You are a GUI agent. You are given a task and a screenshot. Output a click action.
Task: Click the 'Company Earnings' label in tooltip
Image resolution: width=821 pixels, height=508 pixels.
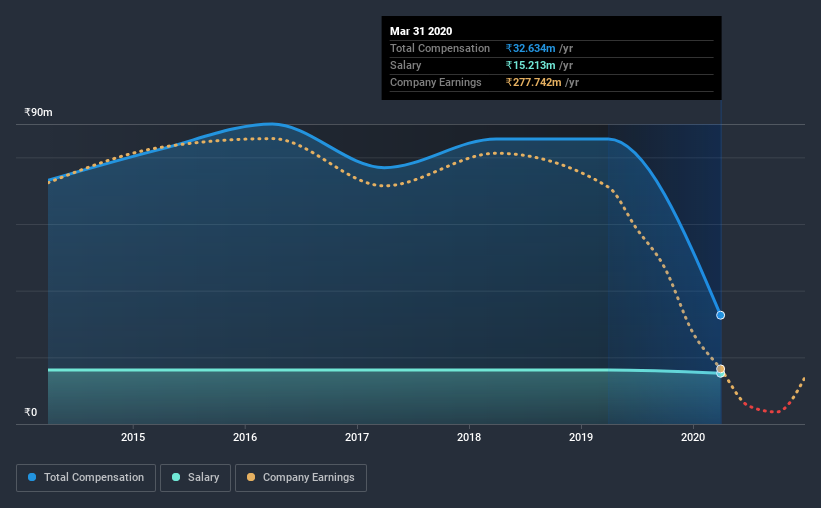(x=436, y=82)
